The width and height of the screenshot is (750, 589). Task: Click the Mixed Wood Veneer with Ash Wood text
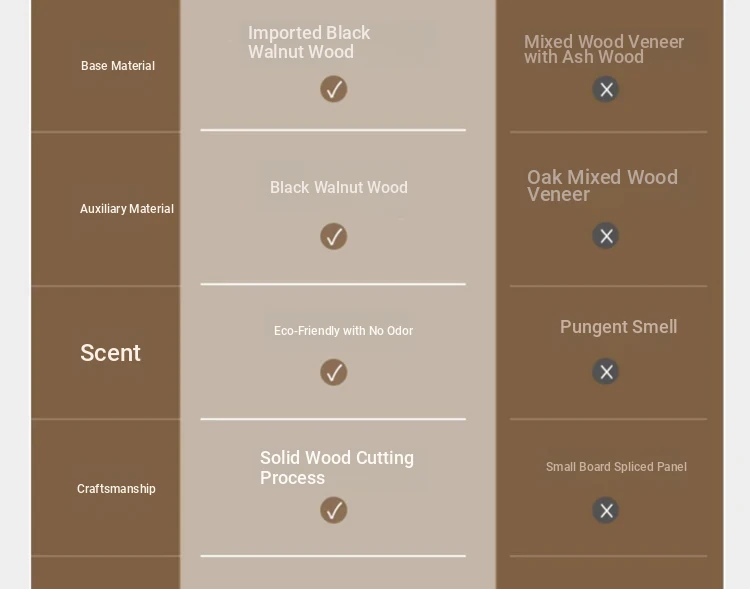[x=604, y=49]
